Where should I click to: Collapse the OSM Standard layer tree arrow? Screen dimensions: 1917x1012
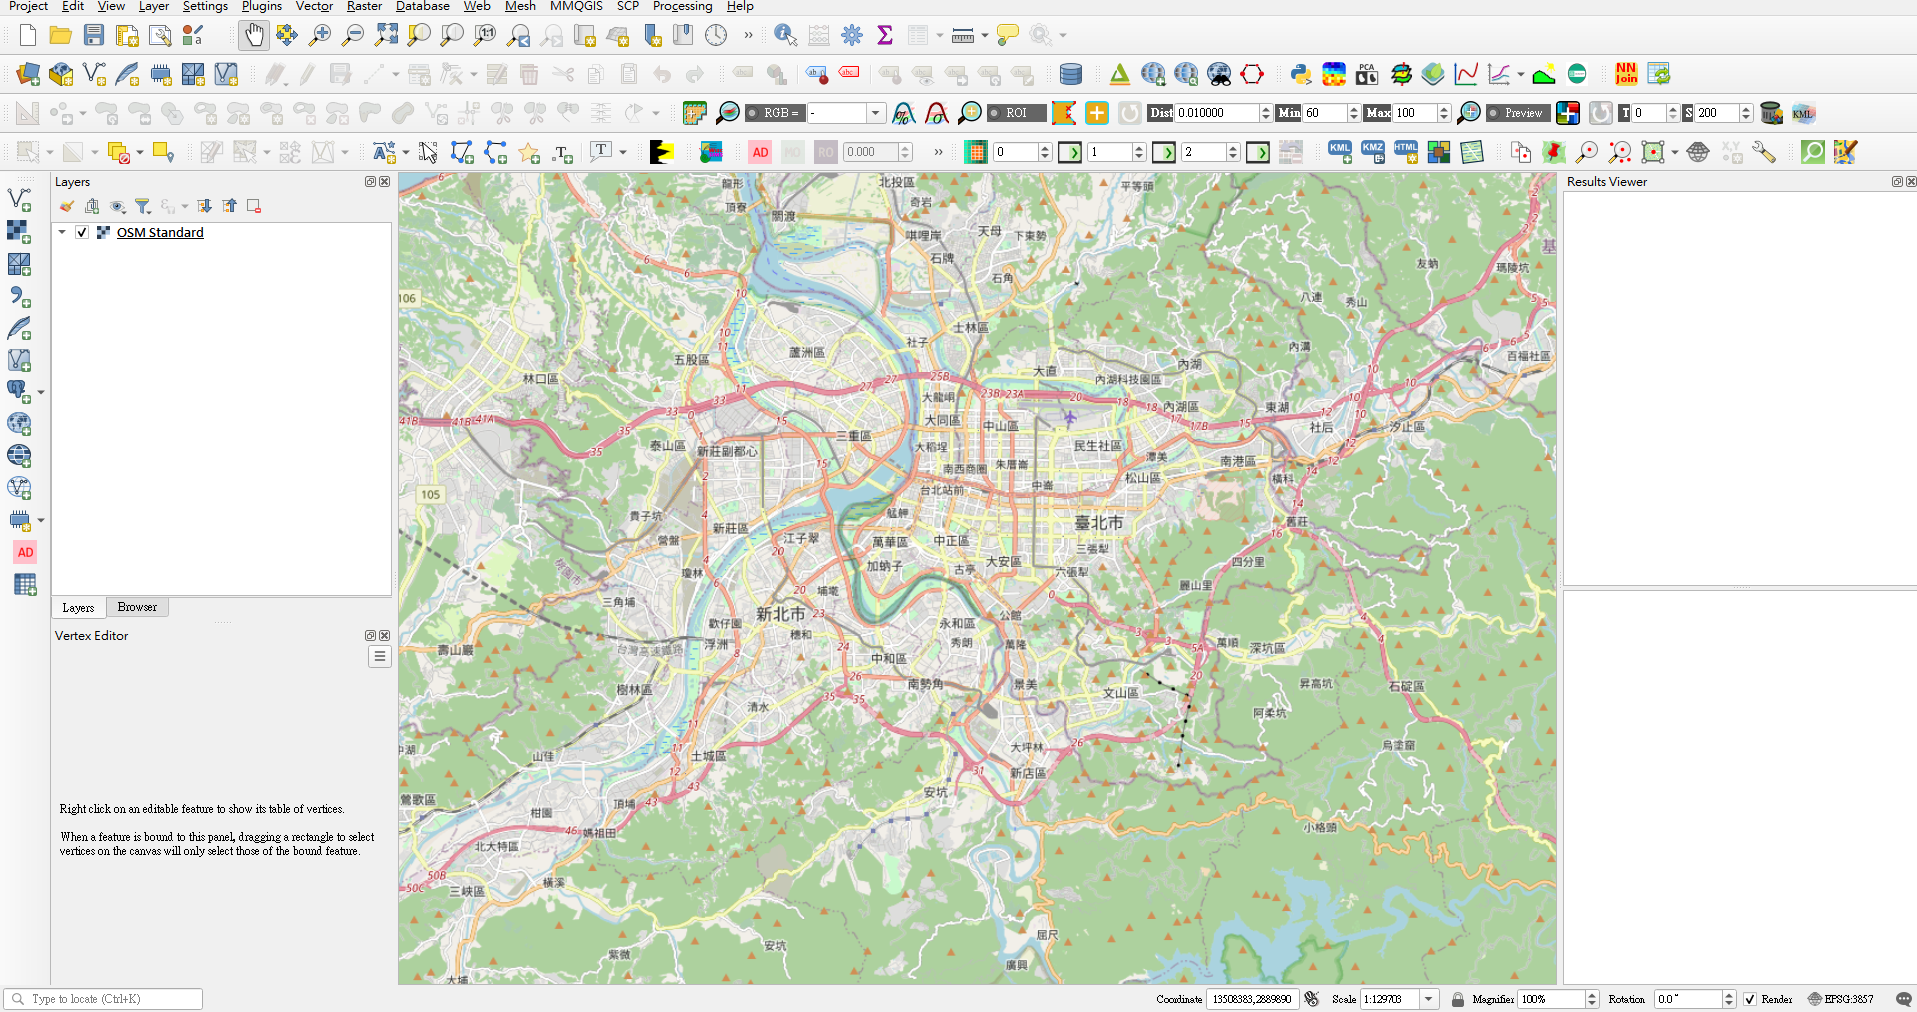62,232
